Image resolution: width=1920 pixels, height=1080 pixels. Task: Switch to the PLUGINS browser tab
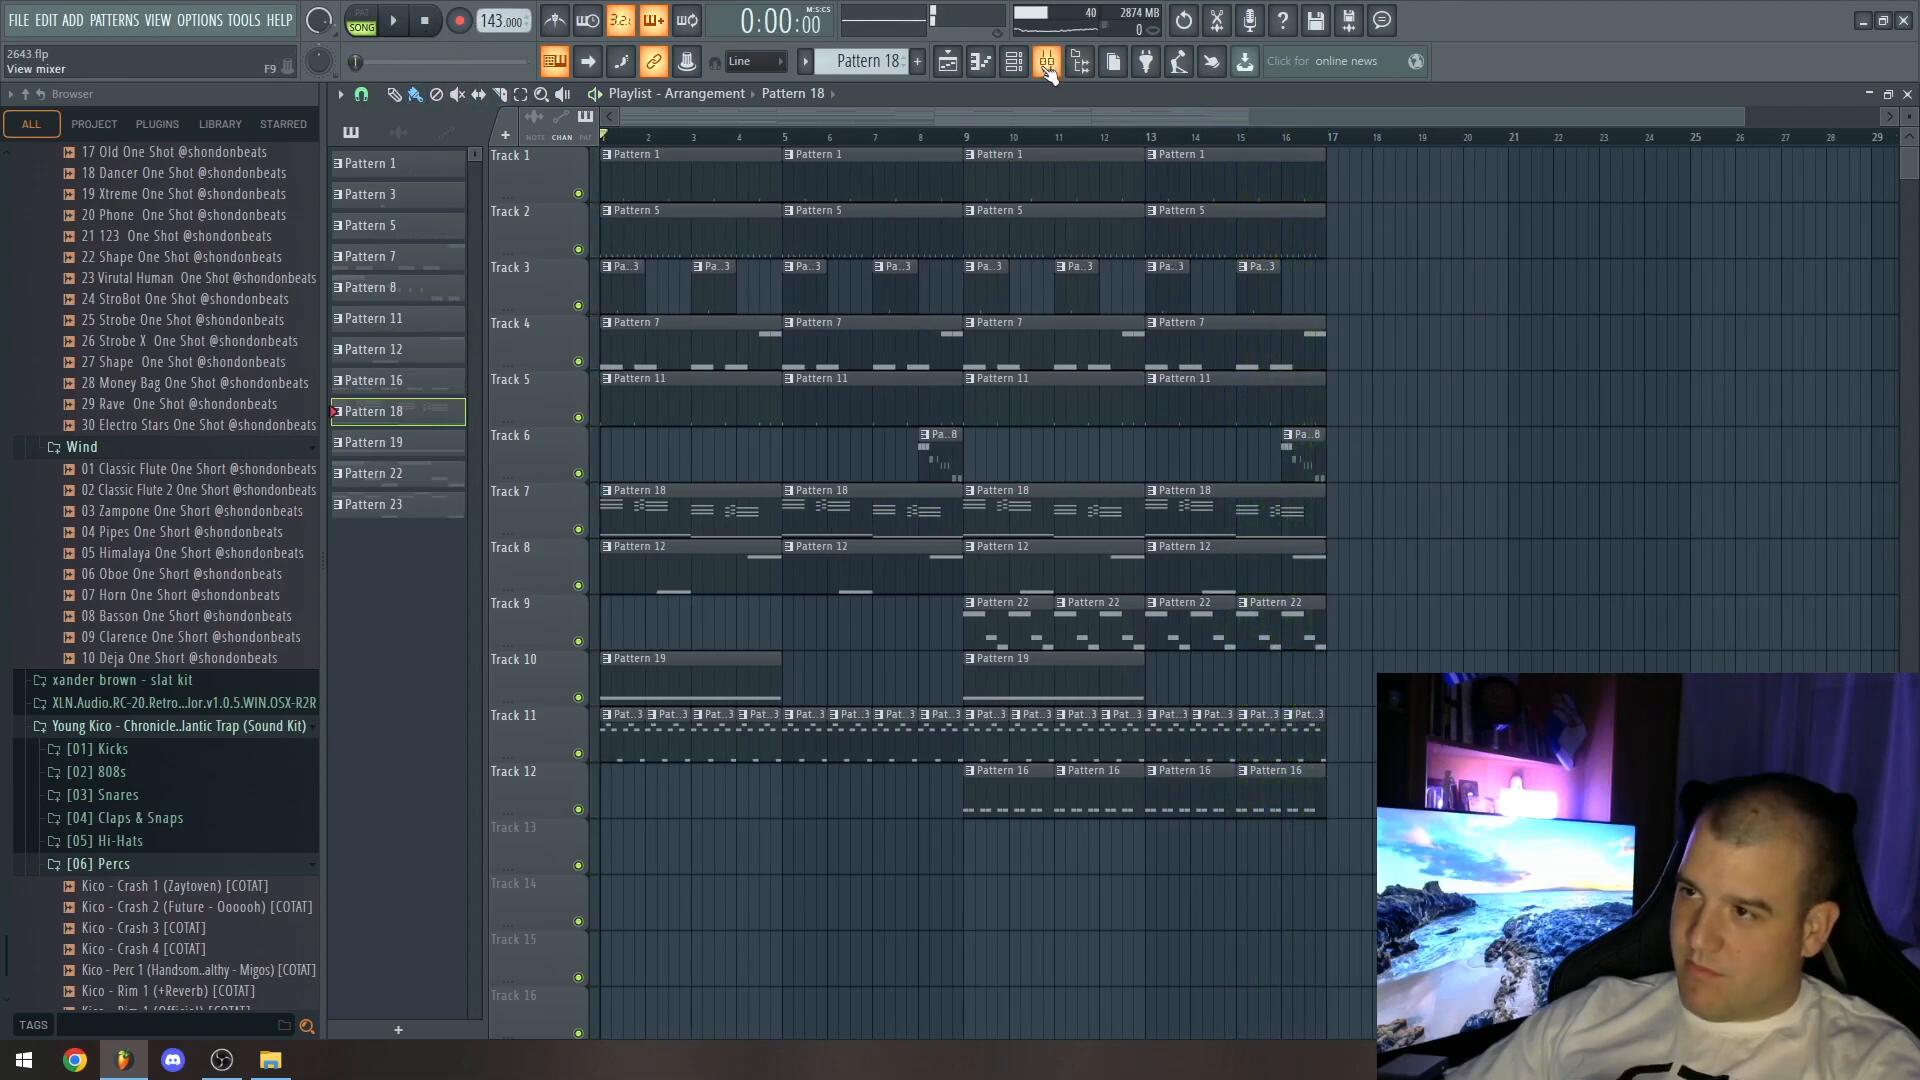(157, 124)
